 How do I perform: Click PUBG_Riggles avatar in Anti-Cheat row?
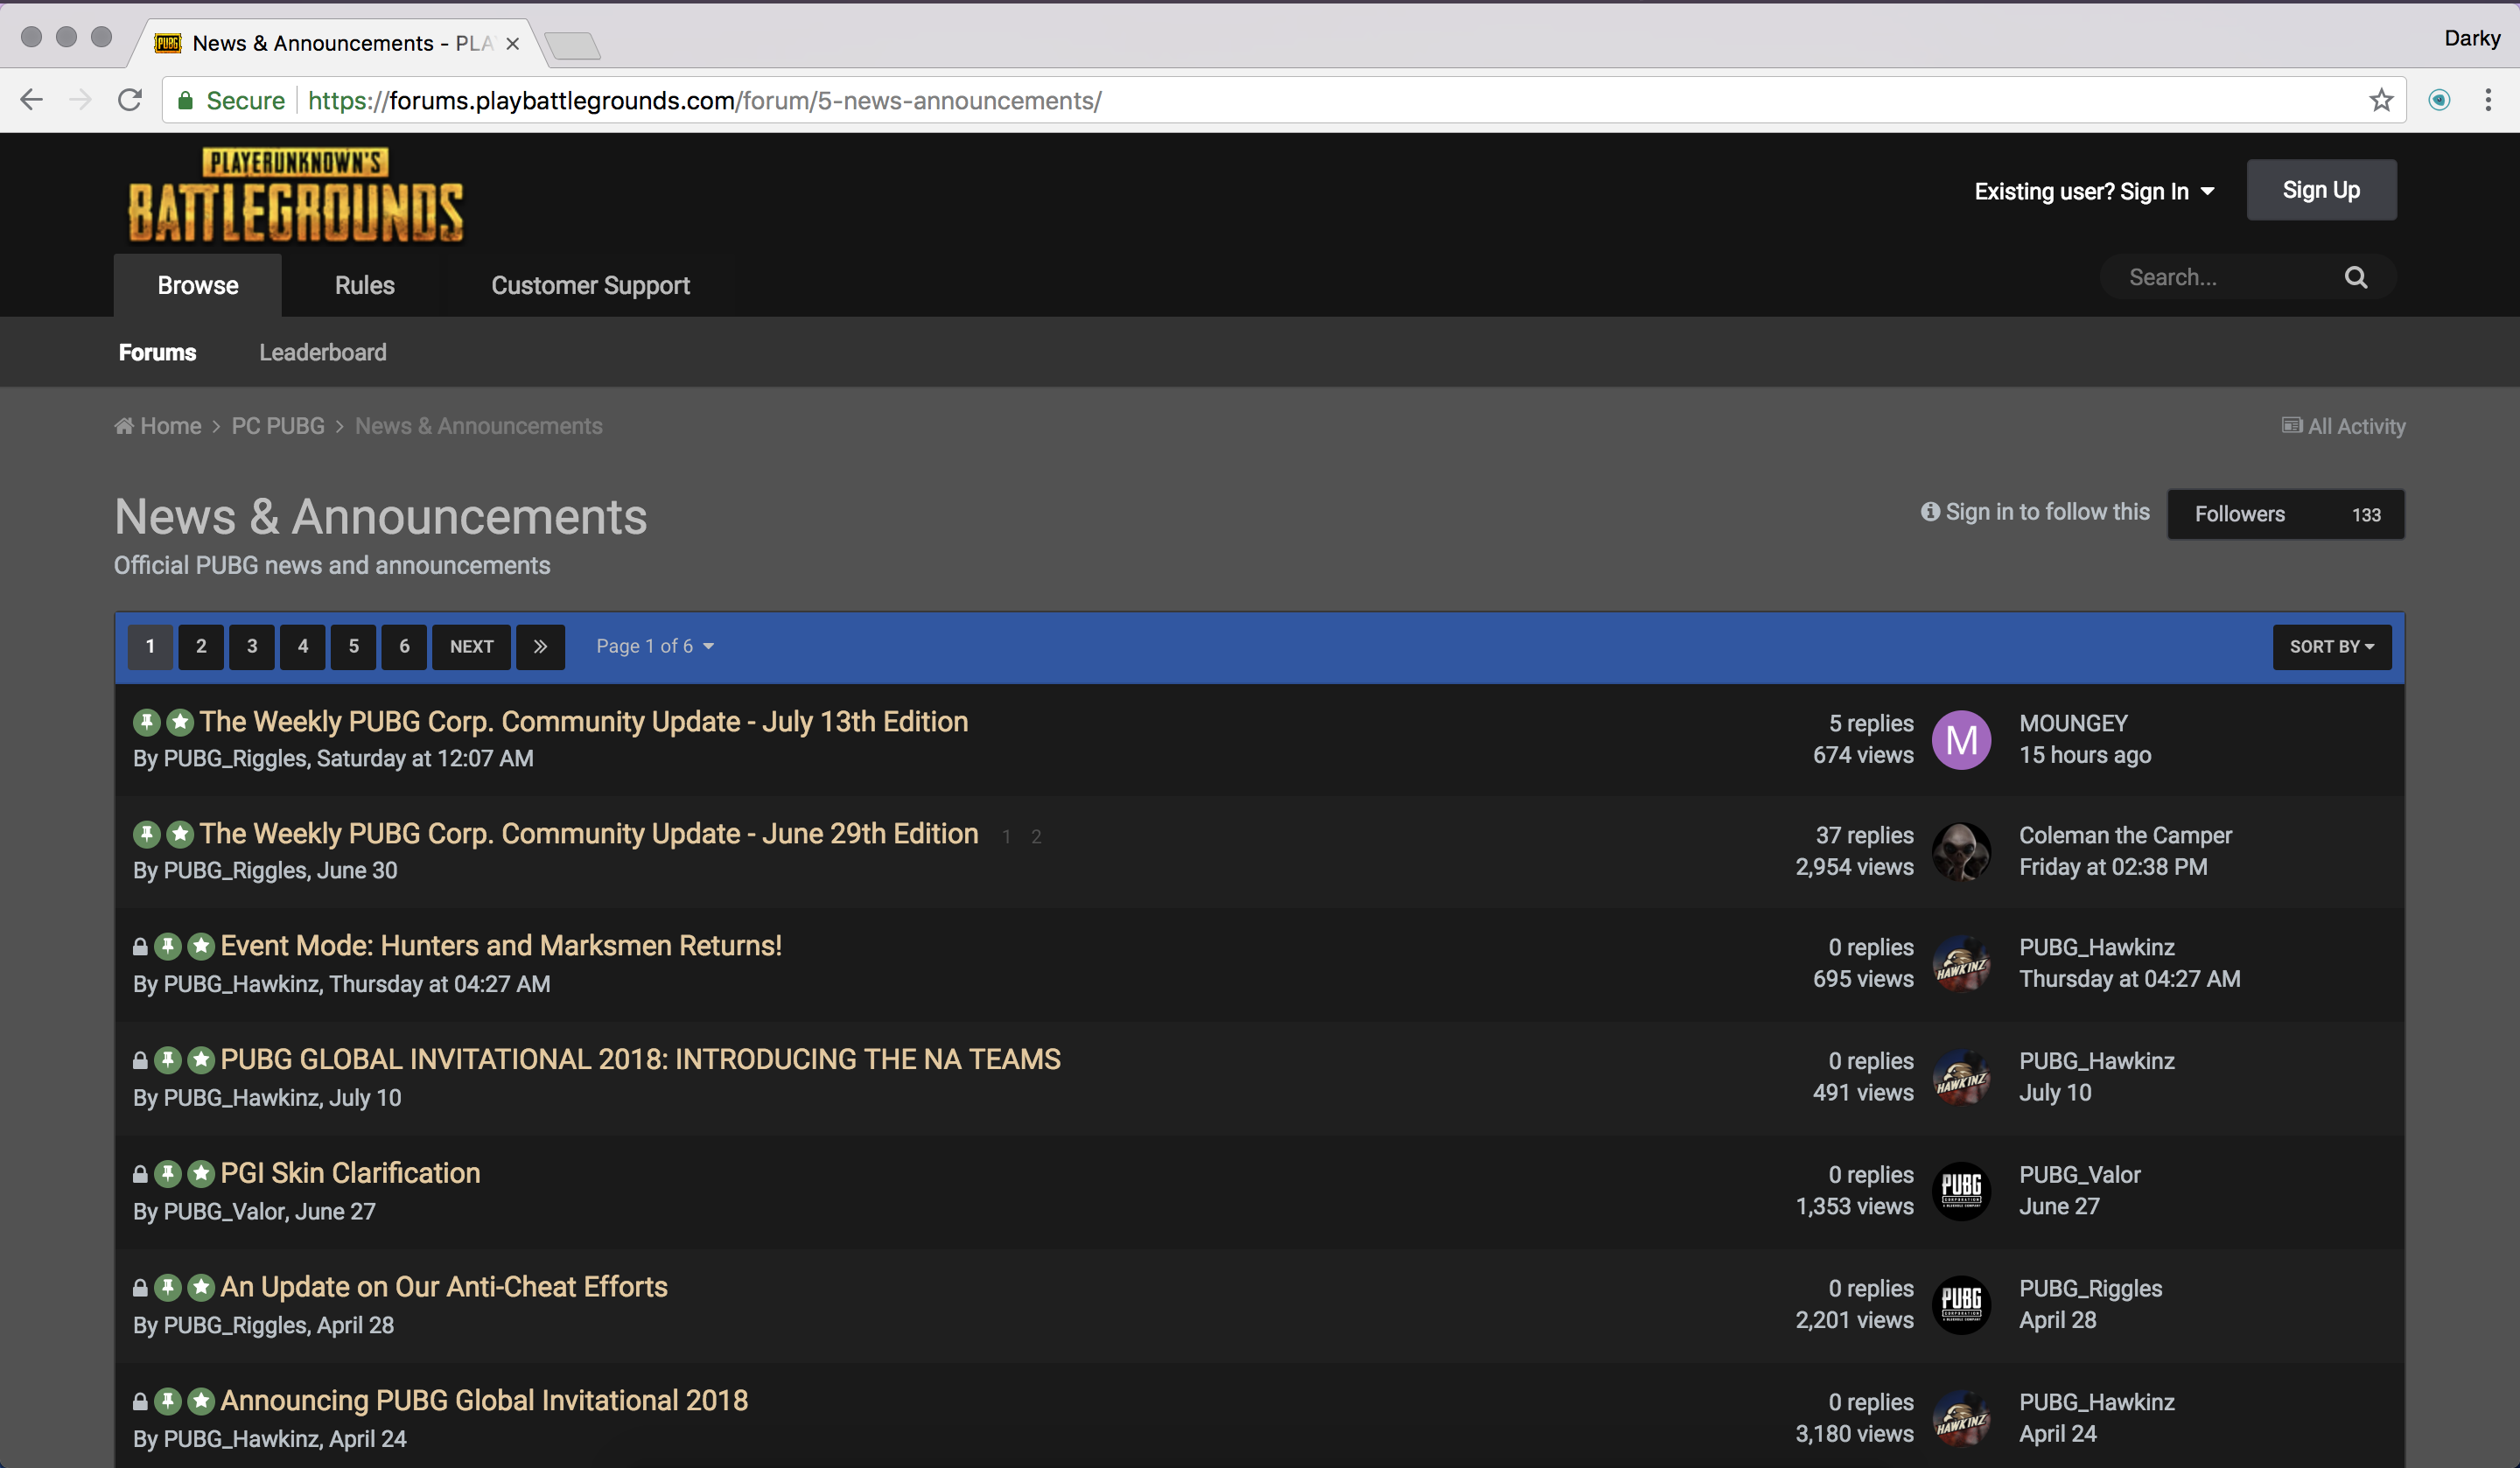pyautogui.click(x=1961, y=1305)
